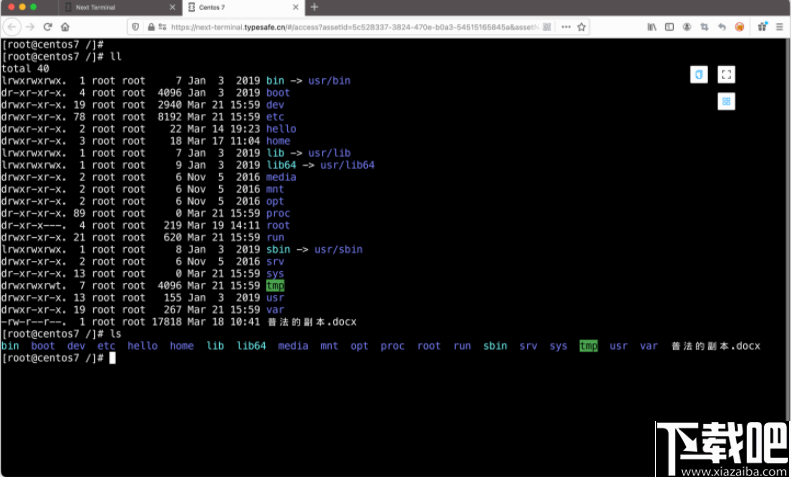Reload the current page

48,27
